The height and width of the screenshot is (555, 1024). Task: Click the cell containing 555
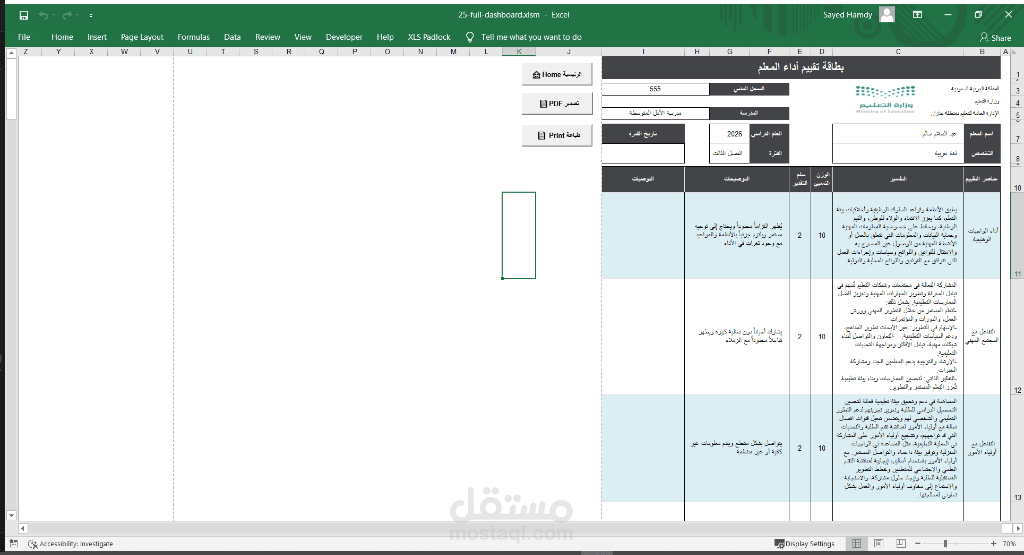click(x=655, y=89)
